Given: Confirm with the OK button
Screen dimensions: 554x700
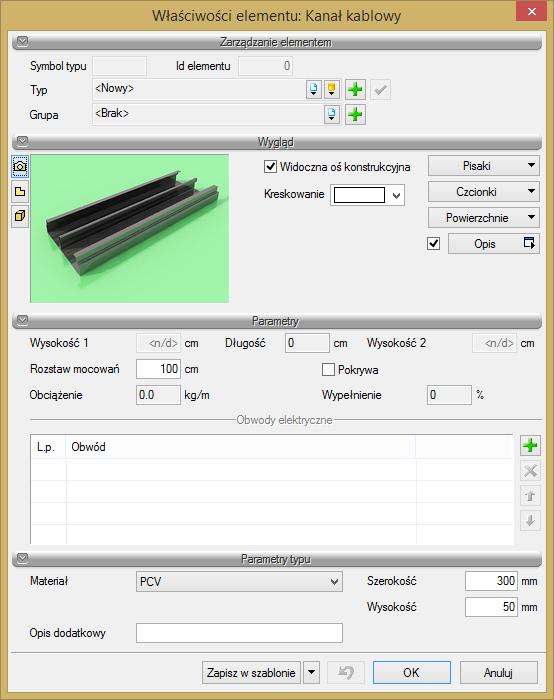Looking at the screenshot, I should pyautogui.click(x=412, y=672).
